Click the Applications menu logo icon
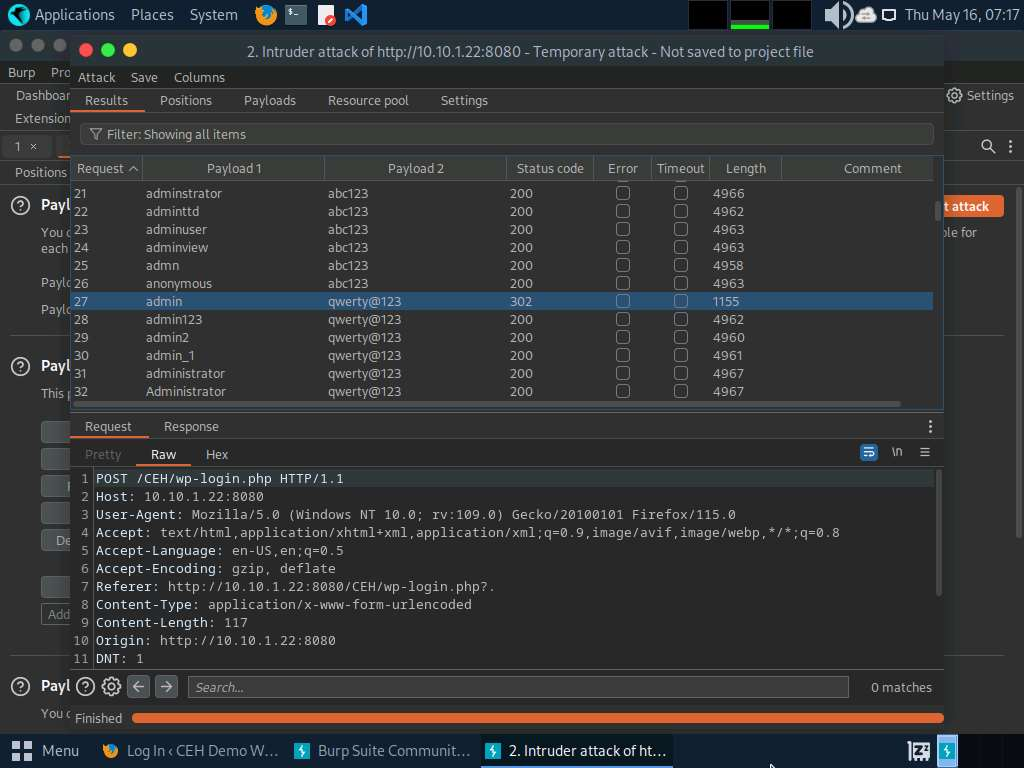The height and width of the screenshot is (768, 1024). (18, 14)
